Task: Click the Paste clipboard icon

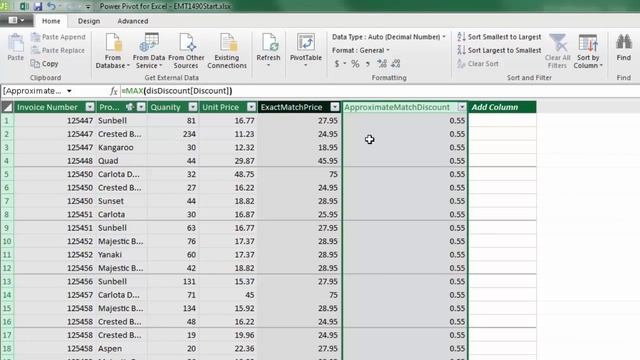Action: coord(16,47)
